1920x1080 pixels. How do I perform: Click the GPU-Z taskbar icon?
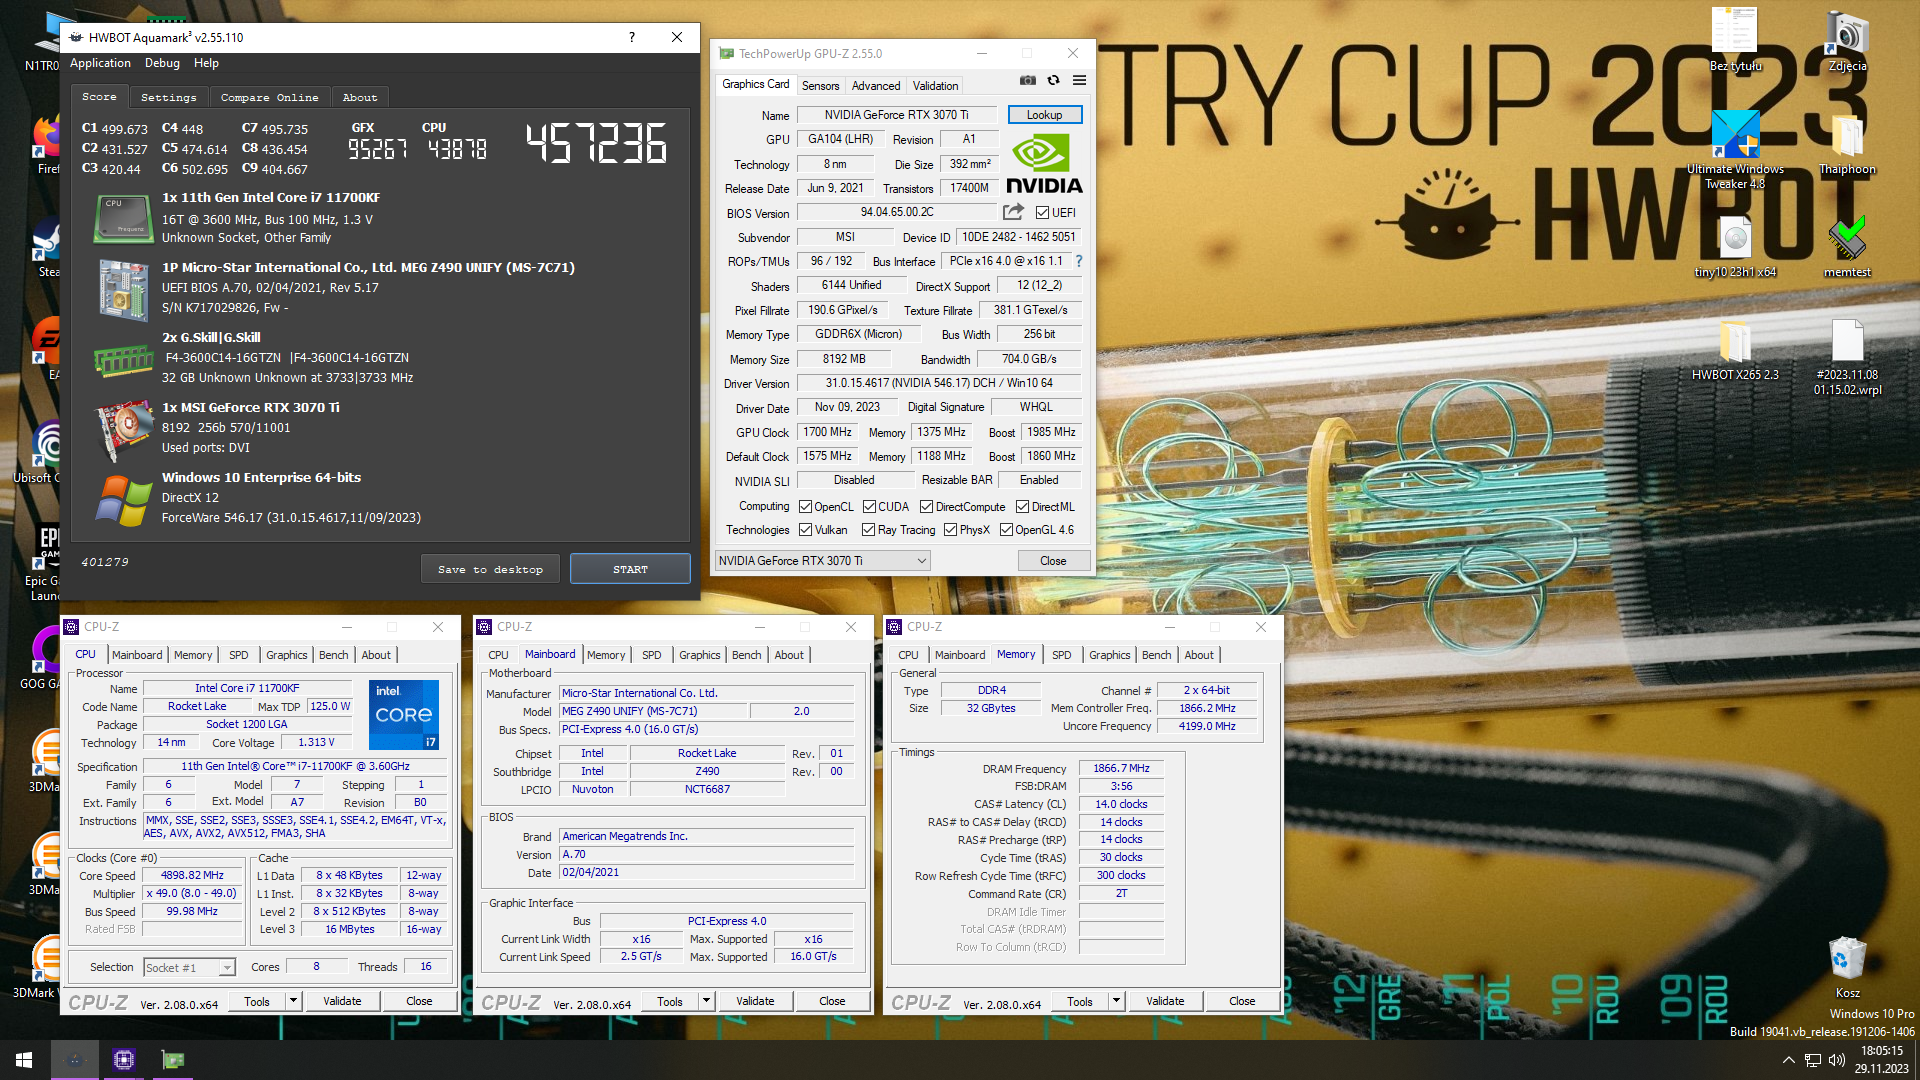[x=172, y=1060]
